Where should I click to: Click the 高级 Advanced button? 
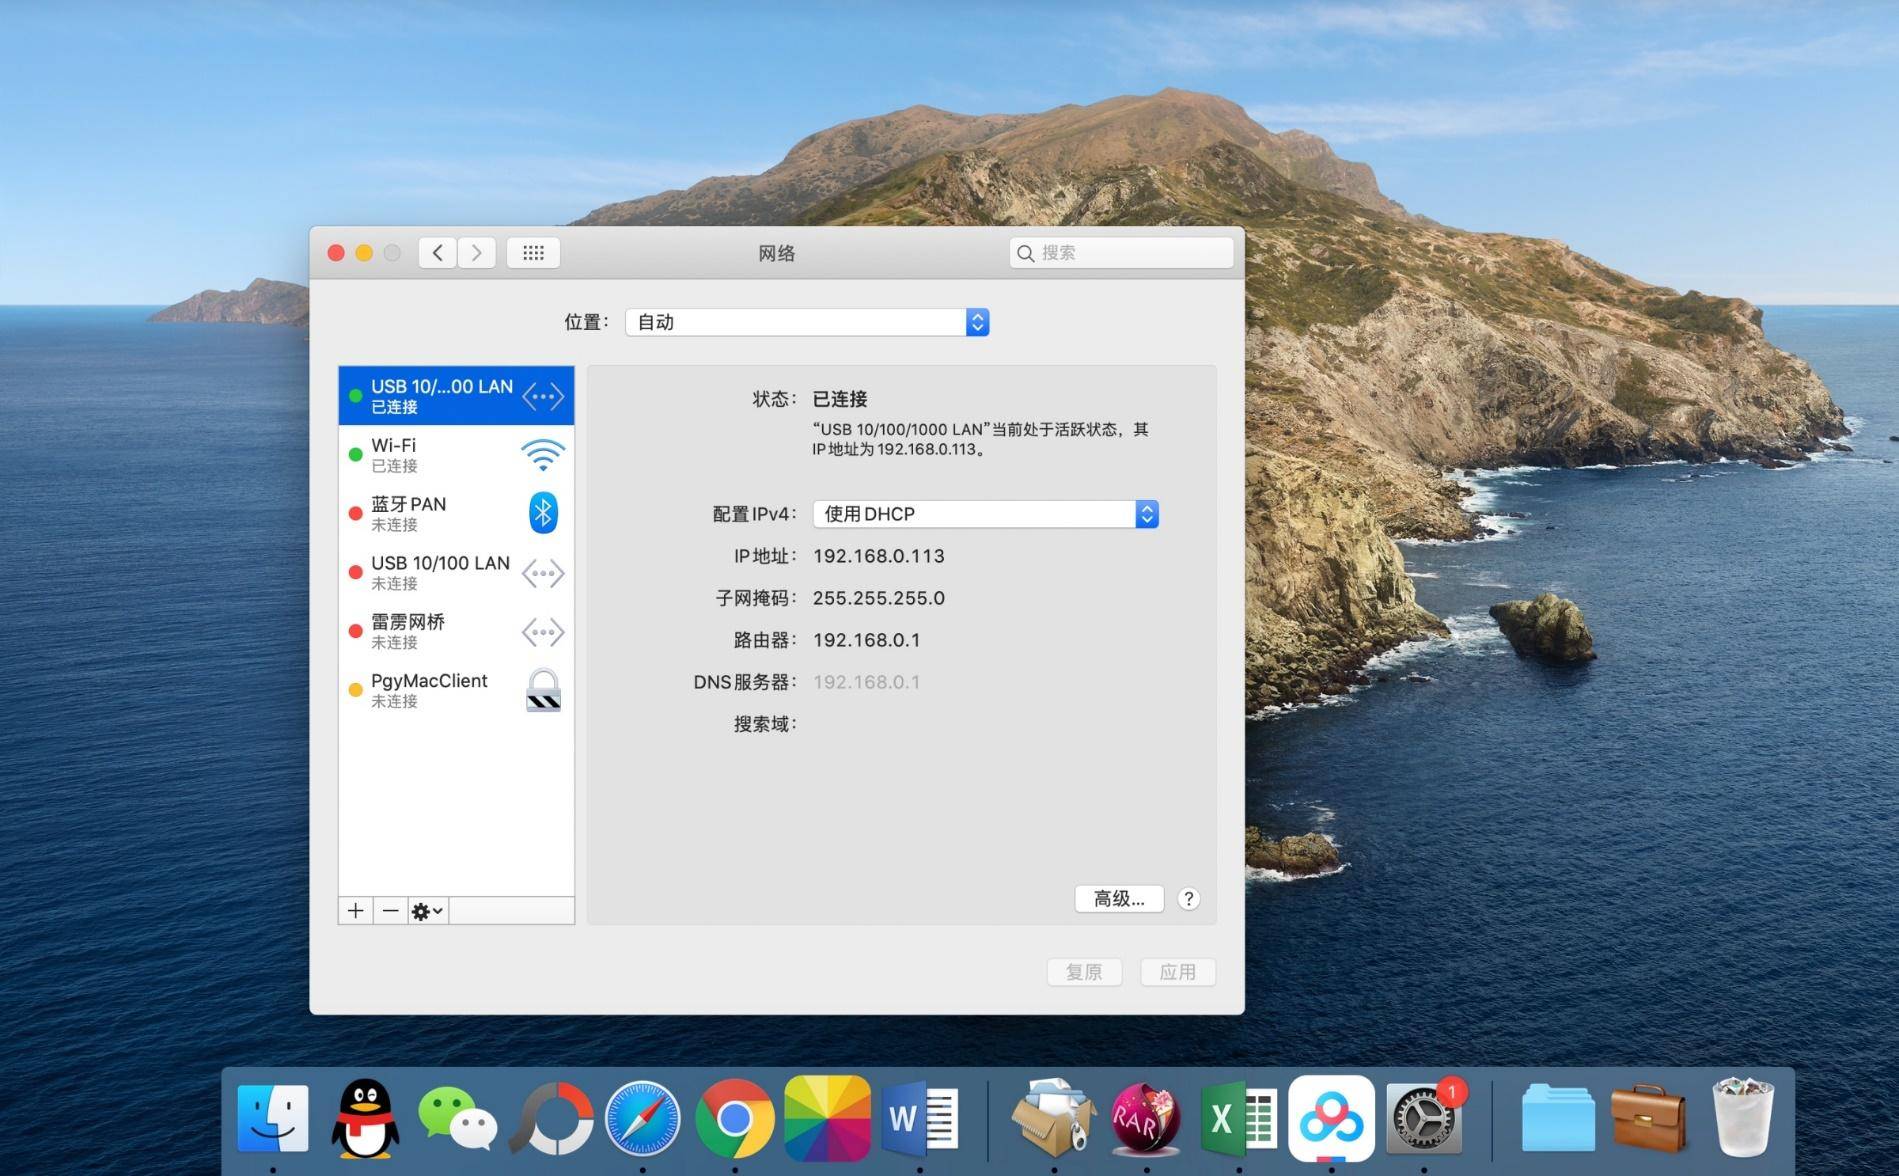(x=1118, y=898)
